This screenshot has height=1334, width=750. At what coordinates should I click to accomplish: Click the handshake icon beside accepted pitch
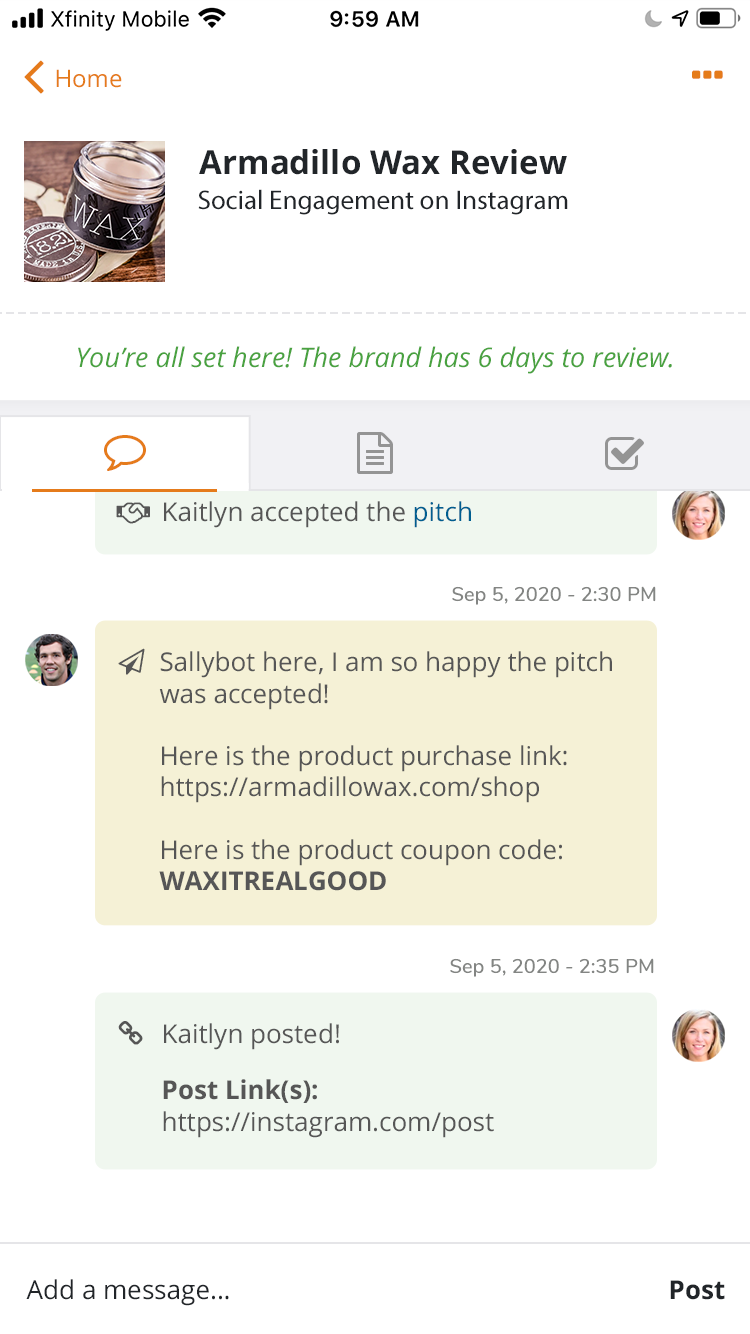coord(133,513)
